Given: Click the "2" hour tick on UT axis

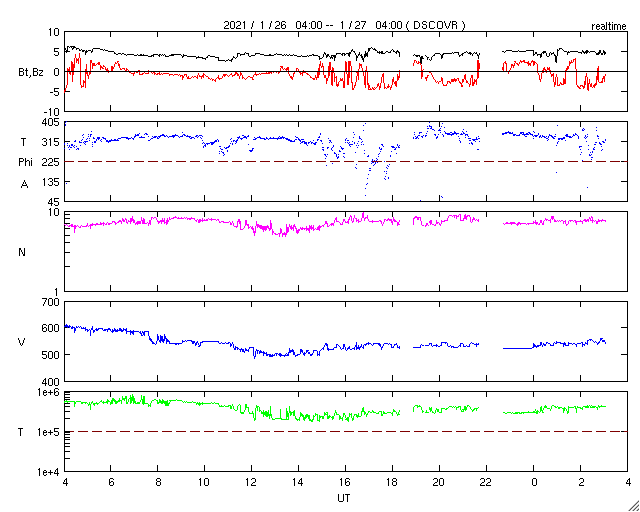Looking at the screenshot, I should [581, 482].
